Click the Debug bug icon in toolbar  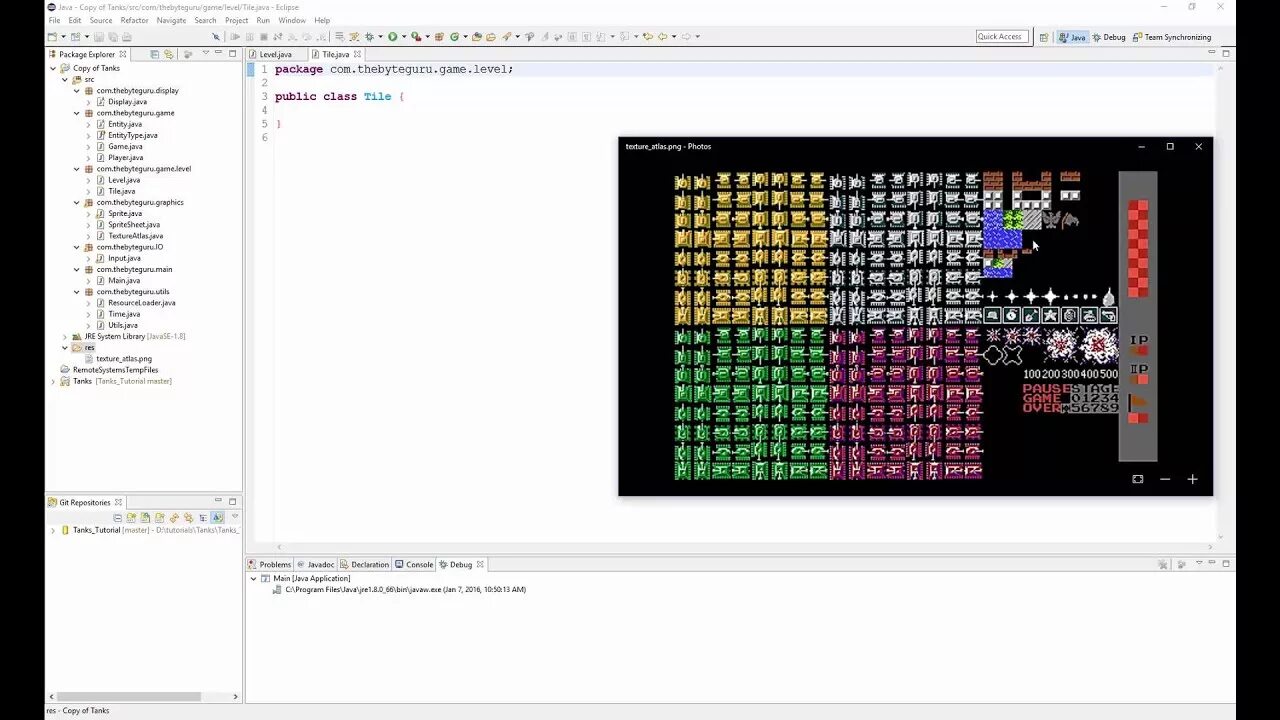[369, 37]
